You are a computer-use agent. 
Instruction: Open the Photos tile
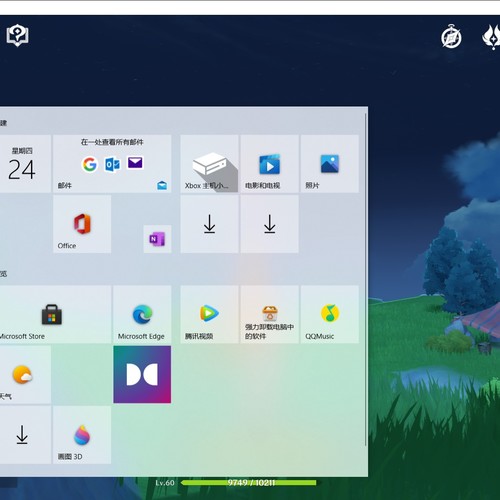click(330, 164)
